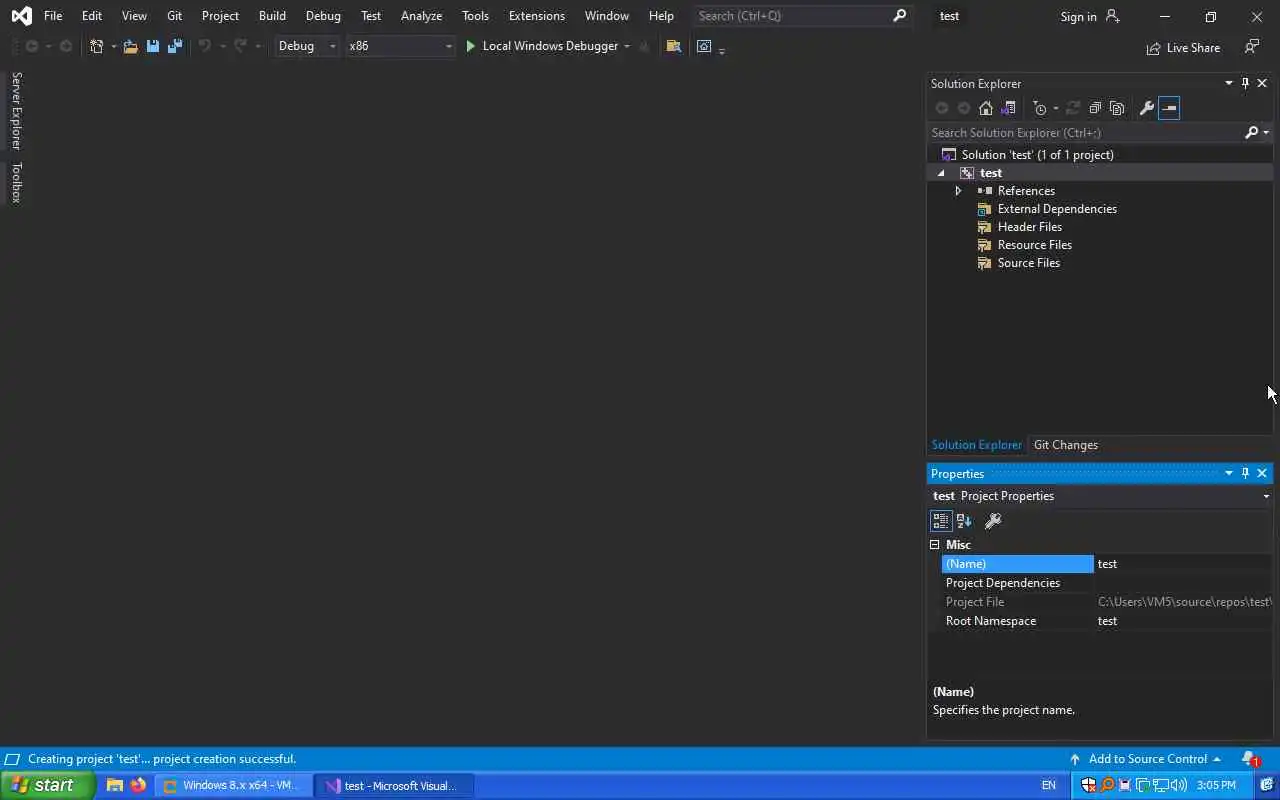Switch to the Git Changes tab
This screenshot has height=800, width=1280.
[x=1066, y=445]
